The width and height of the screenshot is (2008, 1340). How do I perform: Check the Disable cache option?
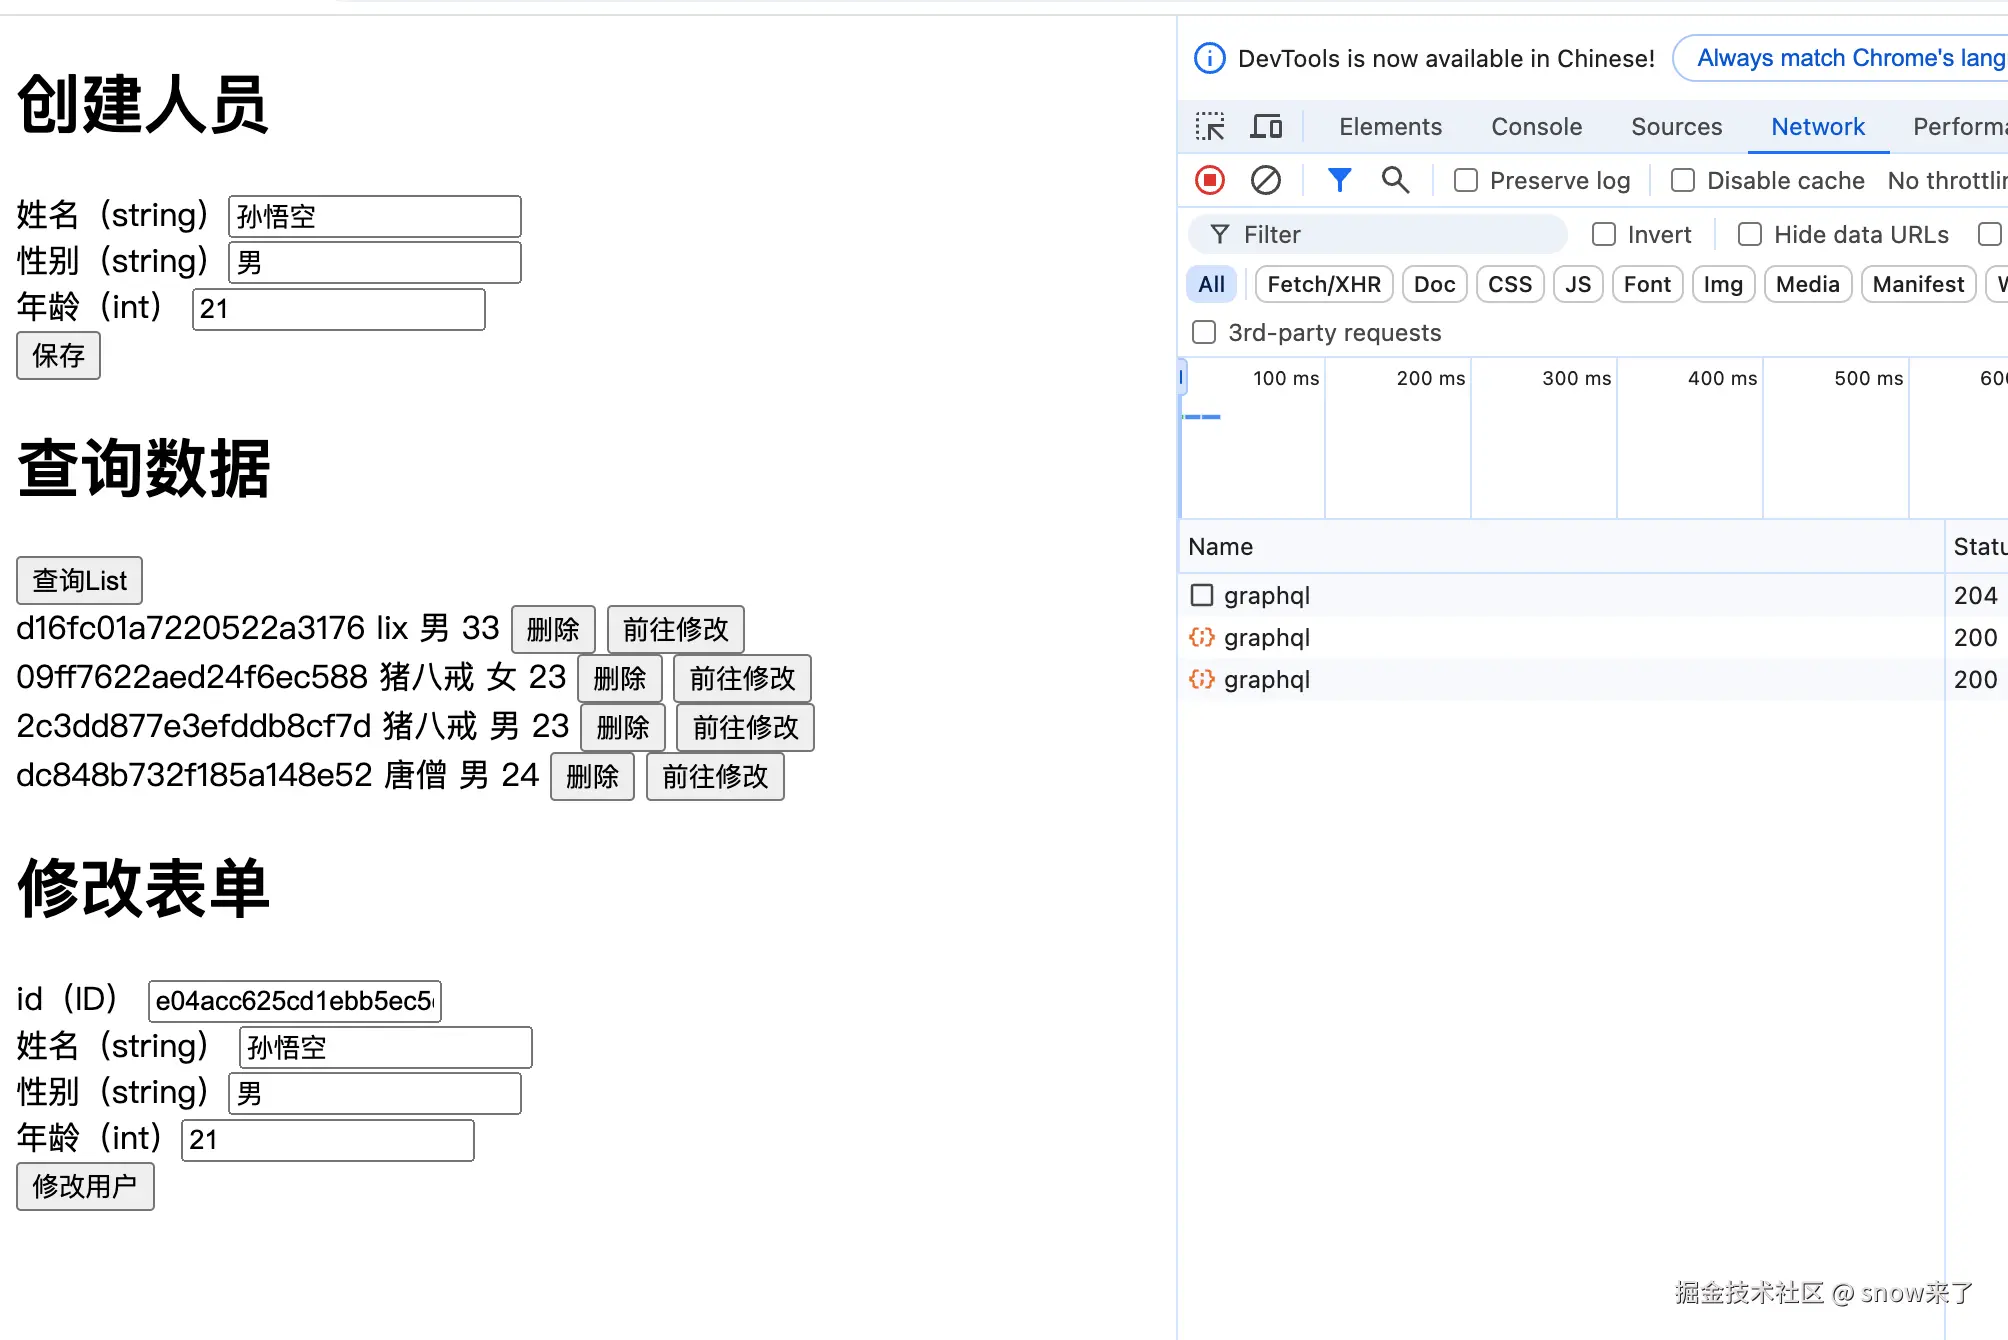coord(1683,180)
